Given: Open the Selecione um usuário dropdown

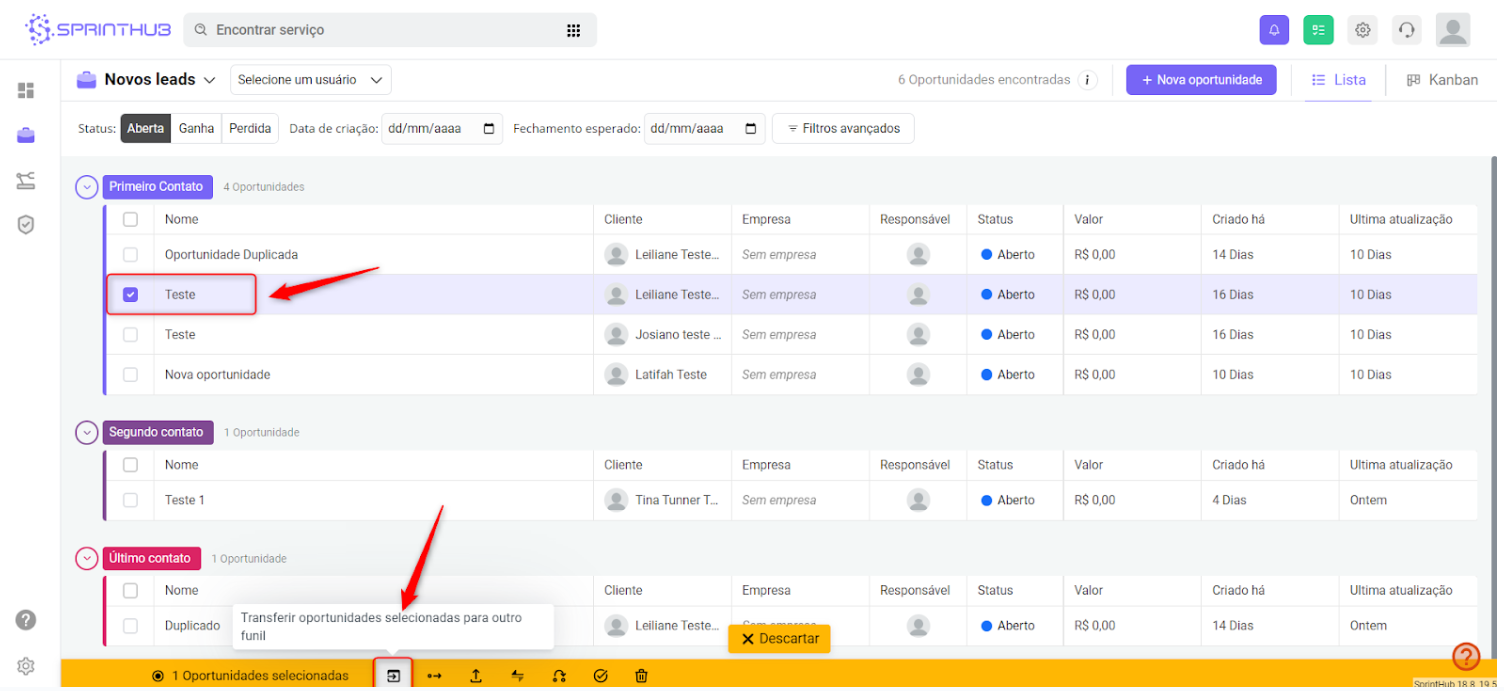Looking at the screenshot, I should pyautogui.click(x=310, y=80).
